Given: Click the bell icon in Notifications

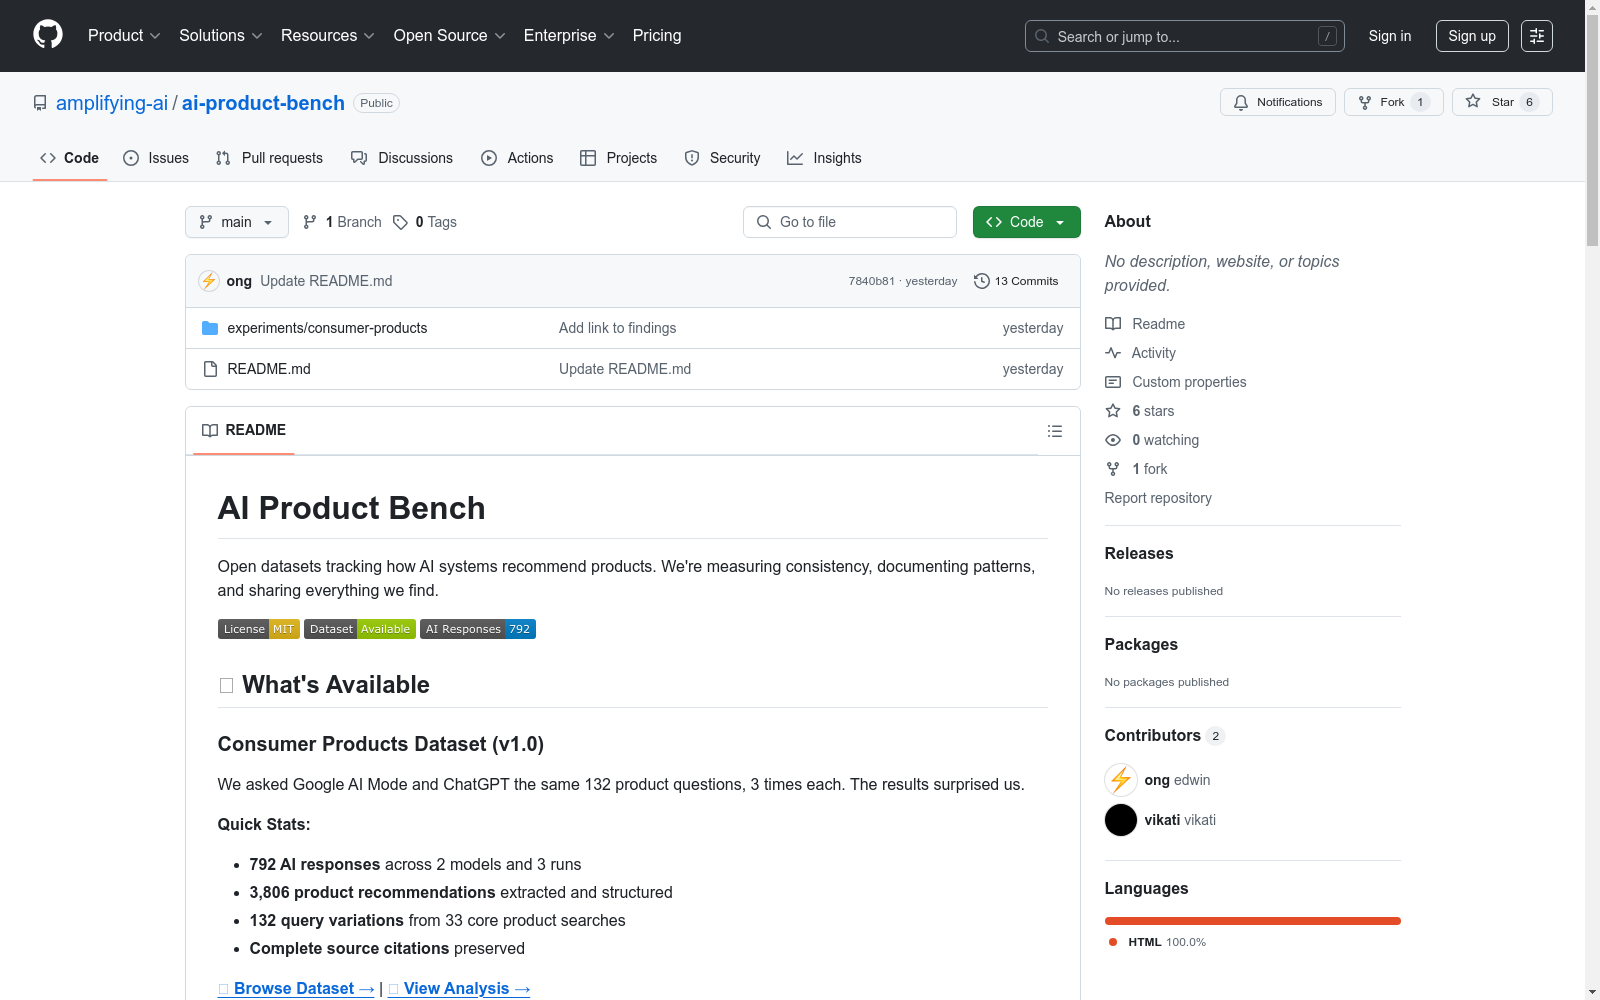Looking at the screenshot, I should [x=1241, y=102].
